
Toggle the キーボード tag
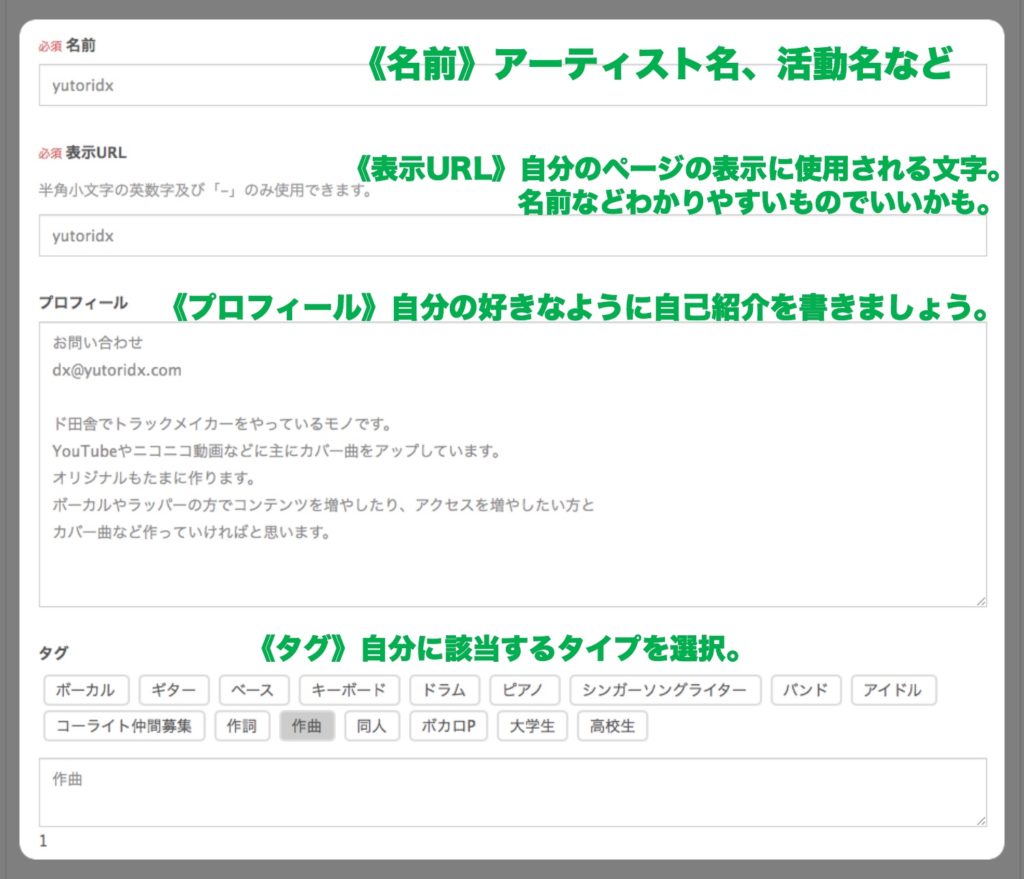pos(349,690)
